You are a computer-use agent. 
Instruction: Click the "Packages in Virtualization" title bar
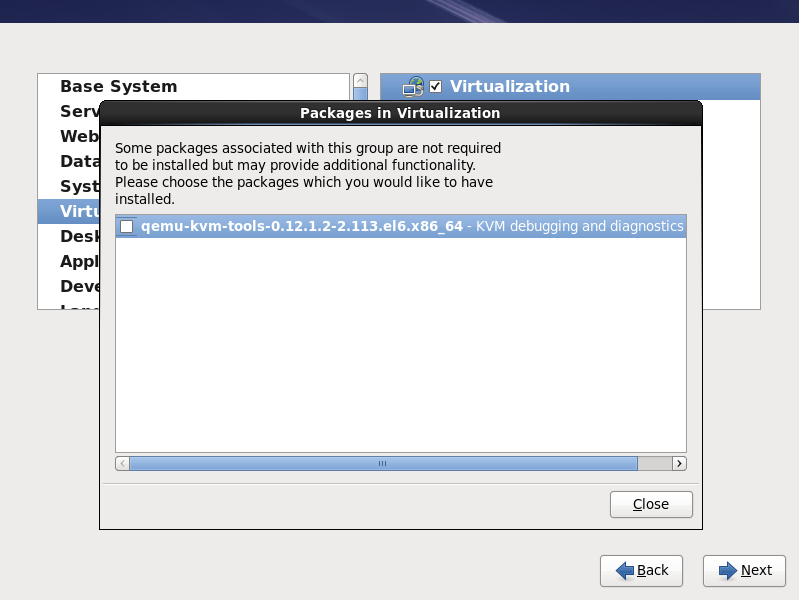(400, 113)
